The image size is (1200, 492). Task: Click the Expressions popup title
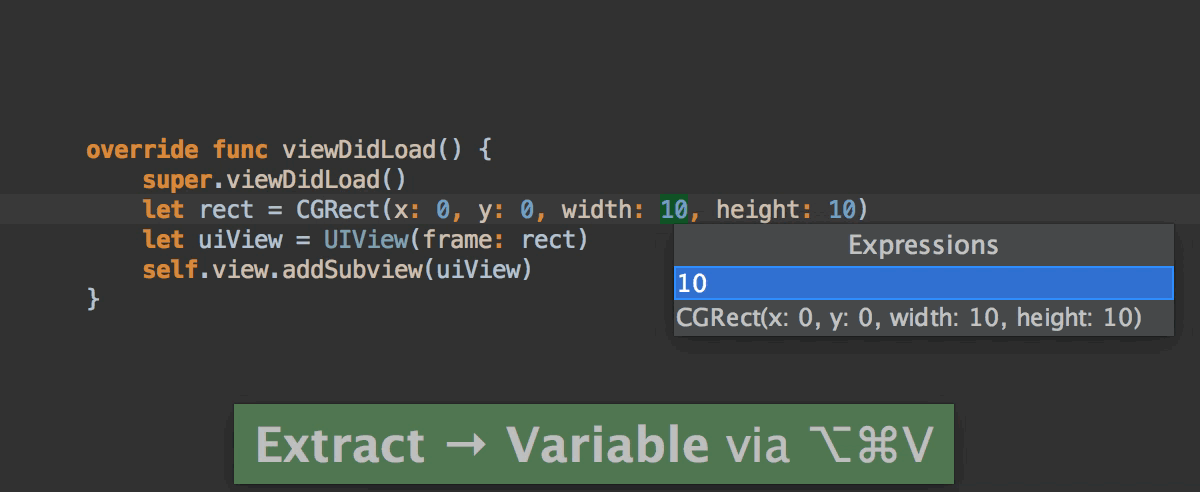(x=922, y=245)
